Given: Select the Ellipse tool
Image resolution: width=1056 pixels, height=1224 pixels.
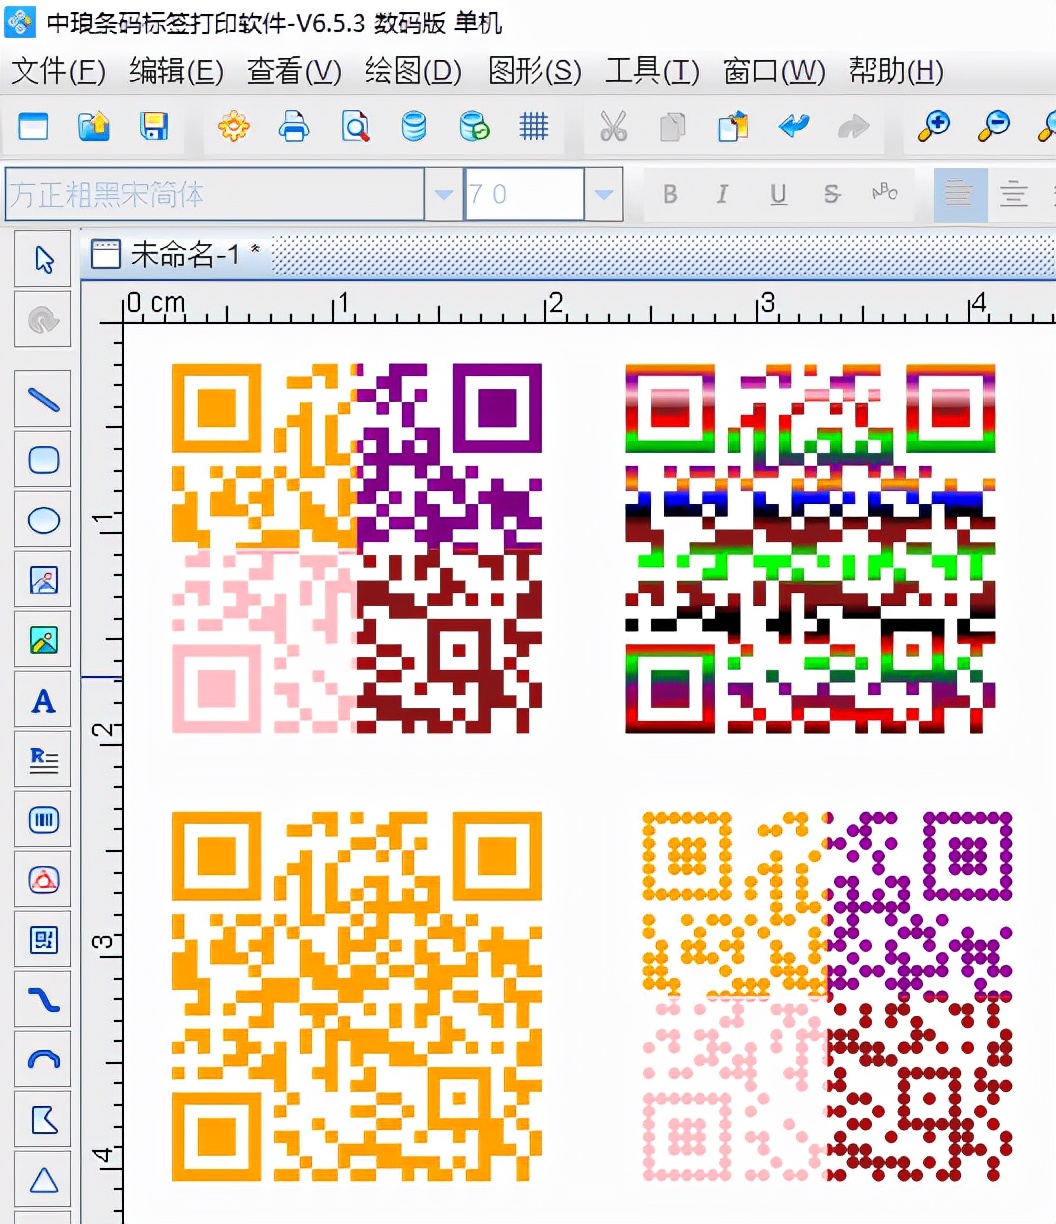Looking at the screenshot, I should 43,520.
